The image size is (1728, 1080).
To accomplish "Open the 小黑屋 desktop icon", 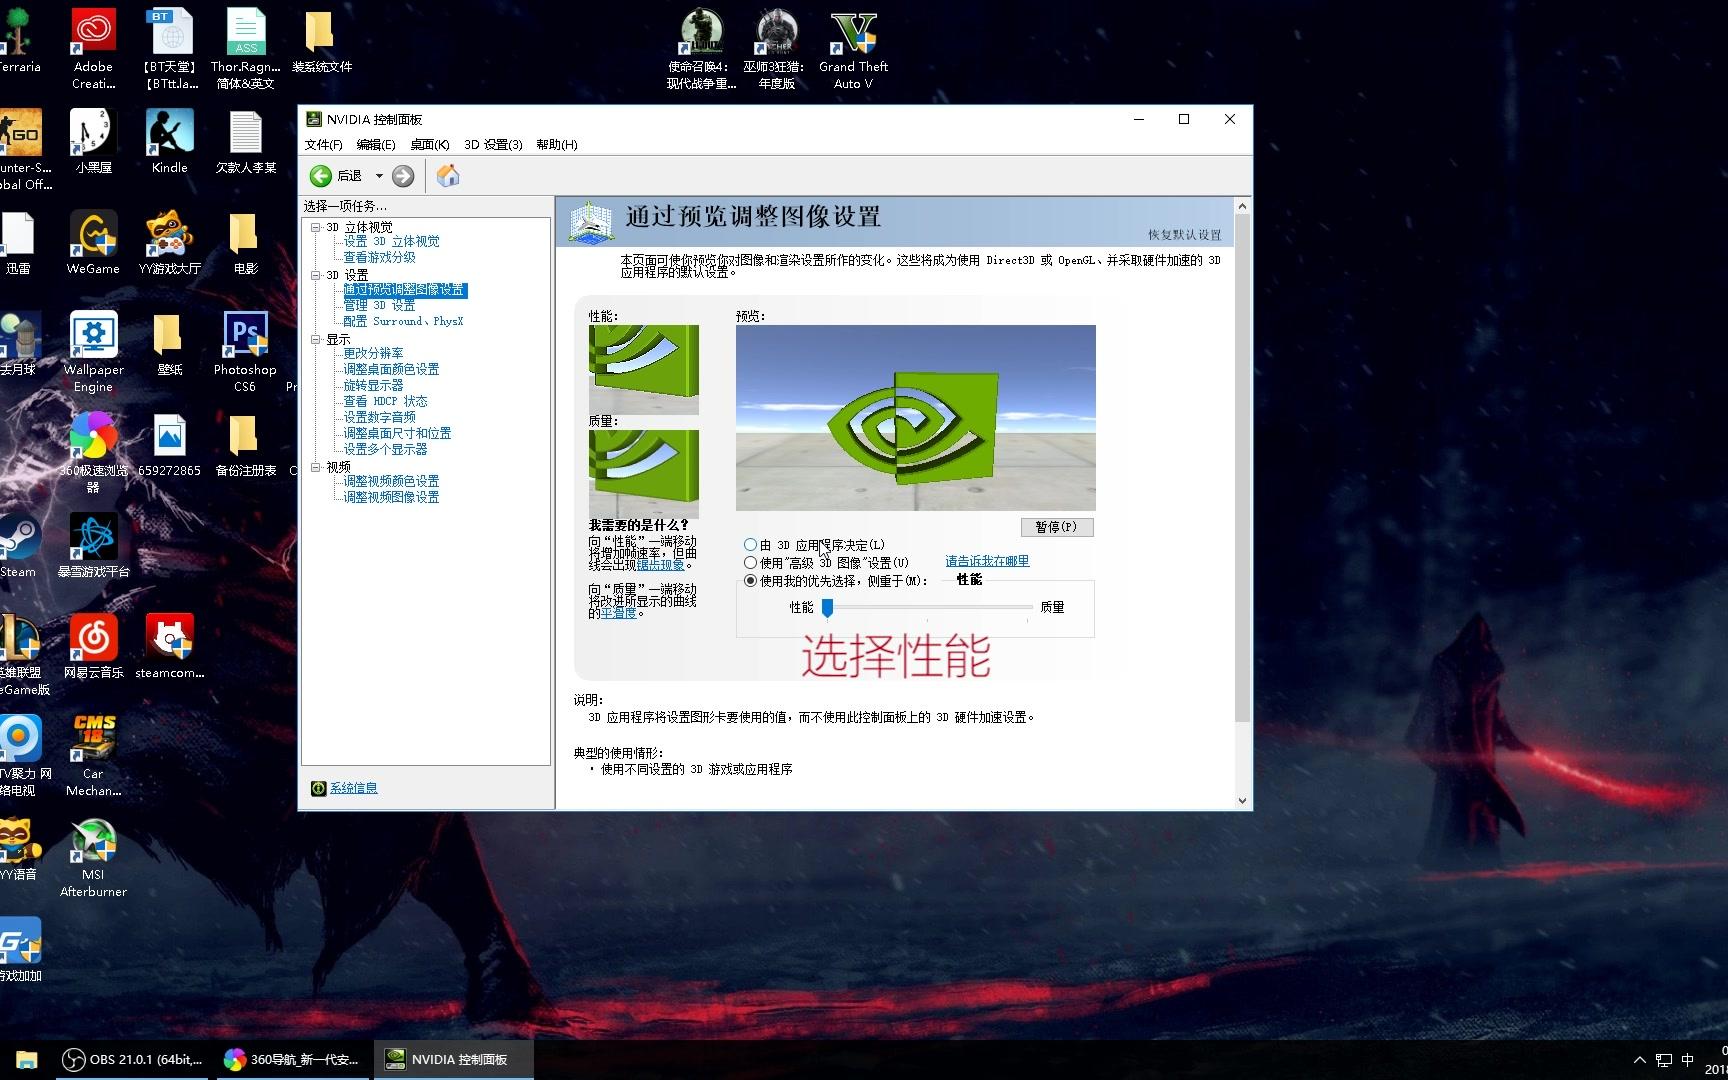I will click(93, 142).
